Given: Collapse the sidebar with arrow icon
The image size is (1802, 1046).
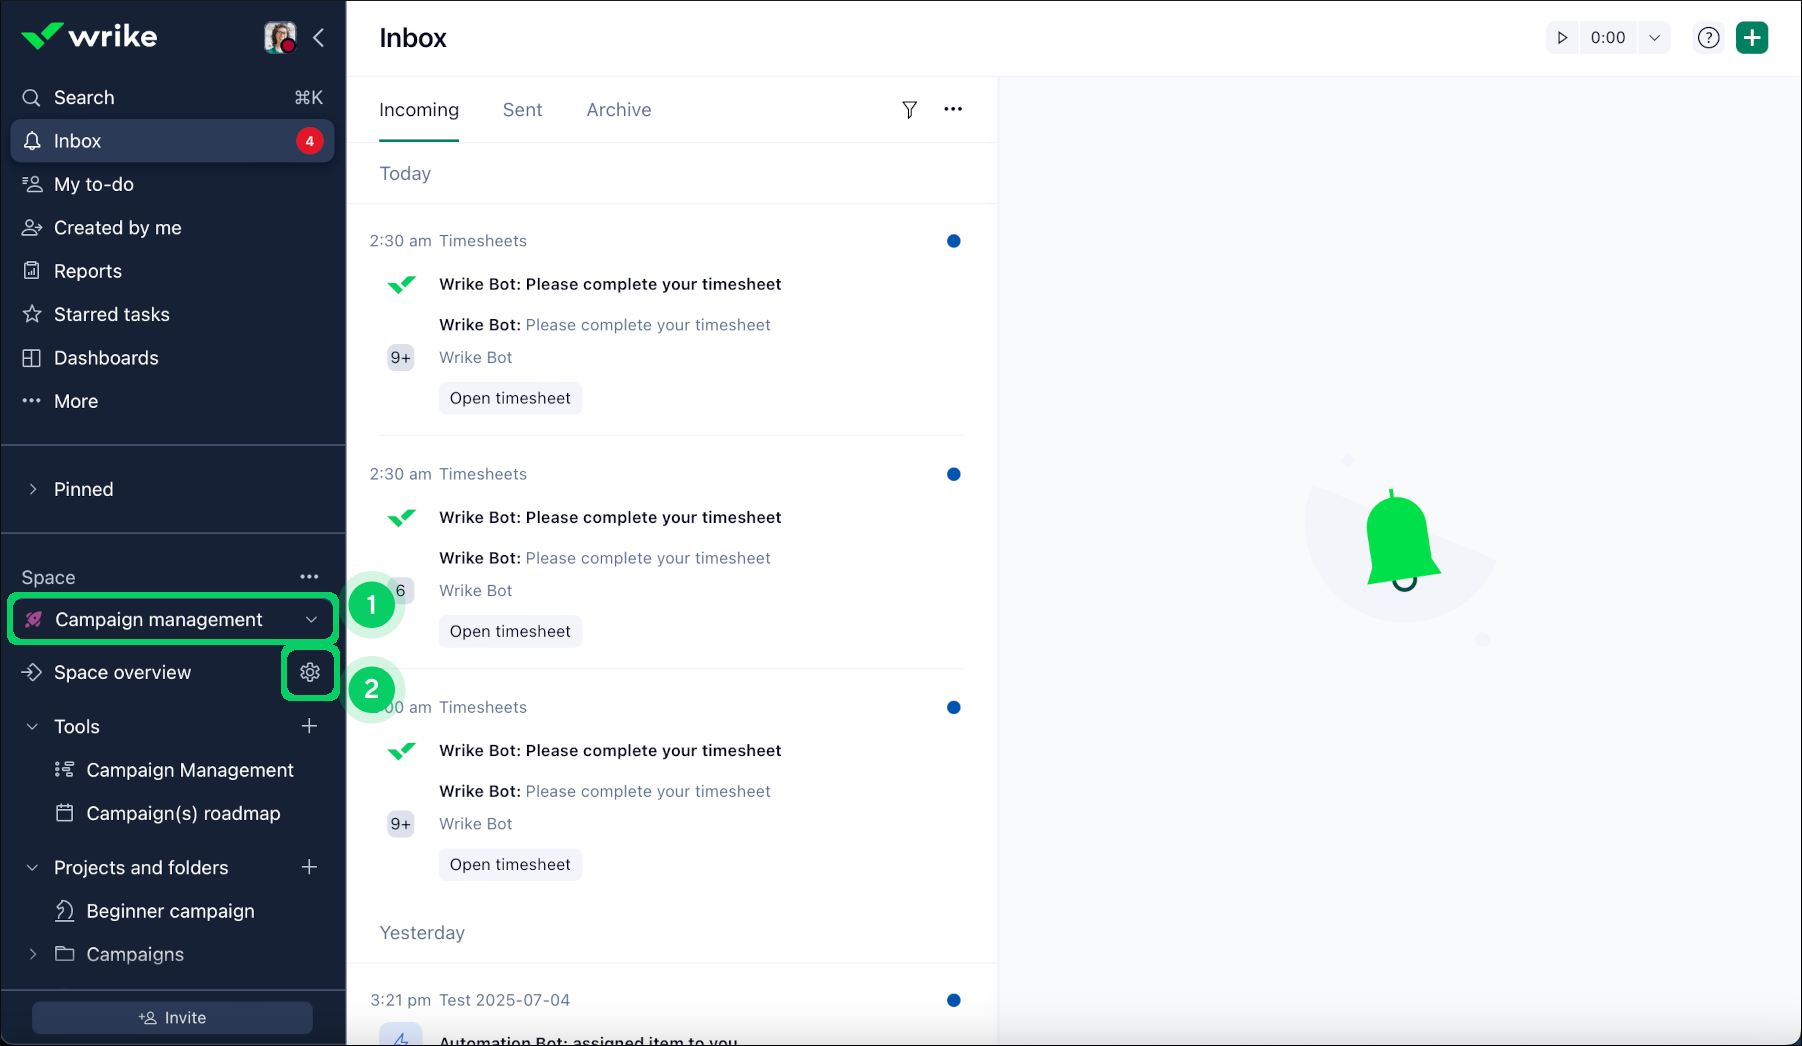Looking at the screenshot, I should (x=319, y=38).
